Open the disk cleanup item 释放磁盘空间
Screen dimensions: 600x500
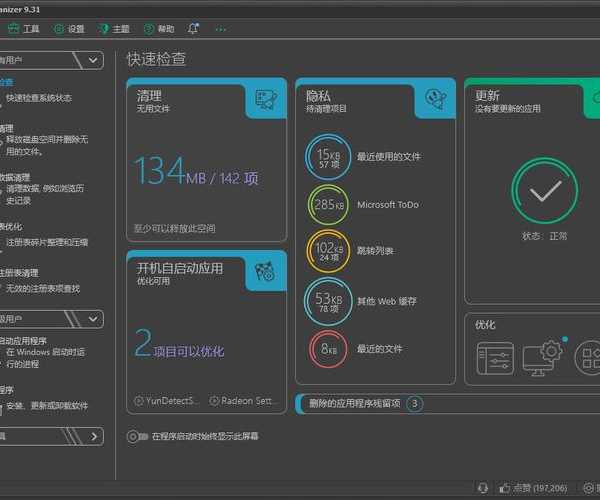pyautogui.click(x=47, y=145)
